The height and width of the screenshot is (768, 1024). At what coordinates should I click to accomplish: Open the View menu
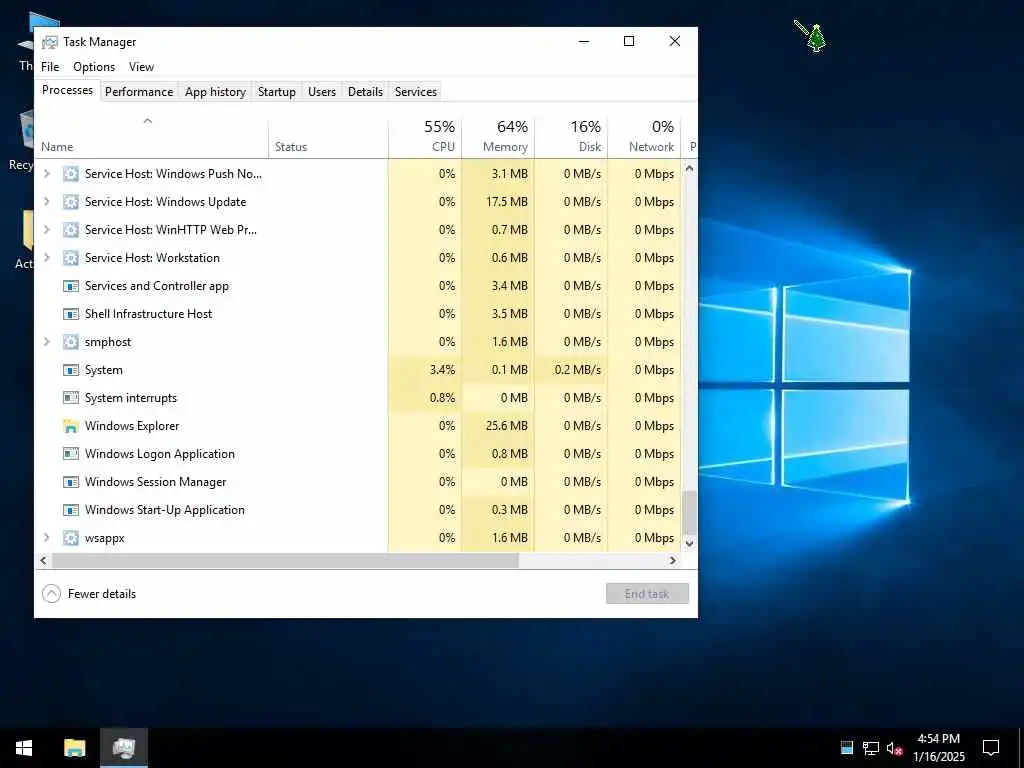point(141,67)
